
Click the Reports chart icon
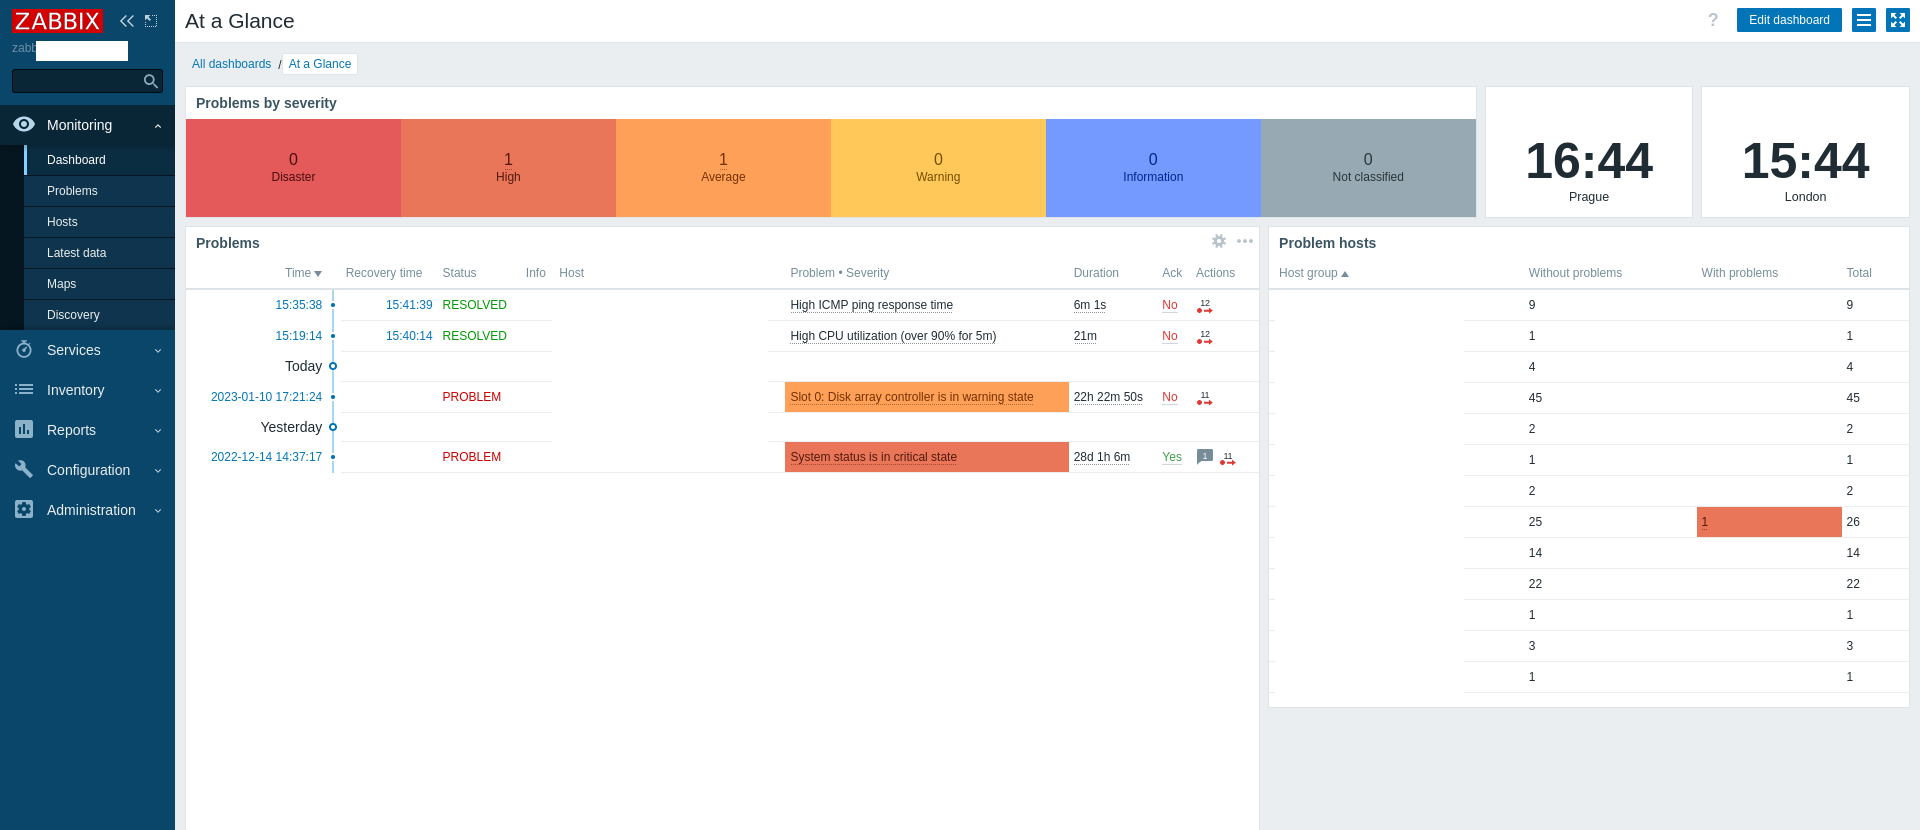pyautogui.click(x=24, y=429)
